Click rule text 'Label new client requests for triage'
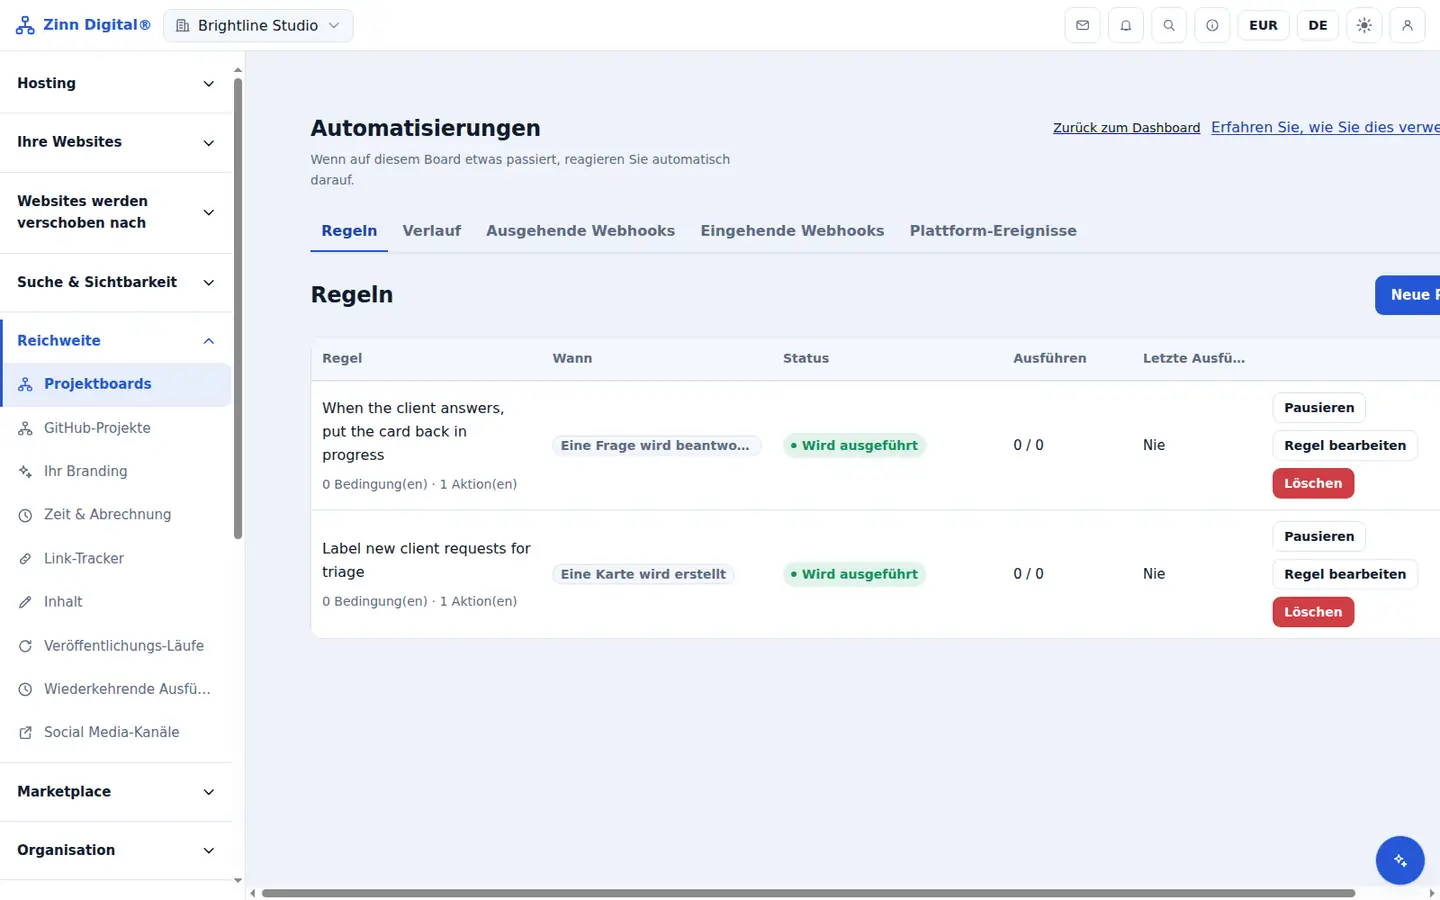The width and height of the screenshot is (1440, 900). (x=426, y=561)
